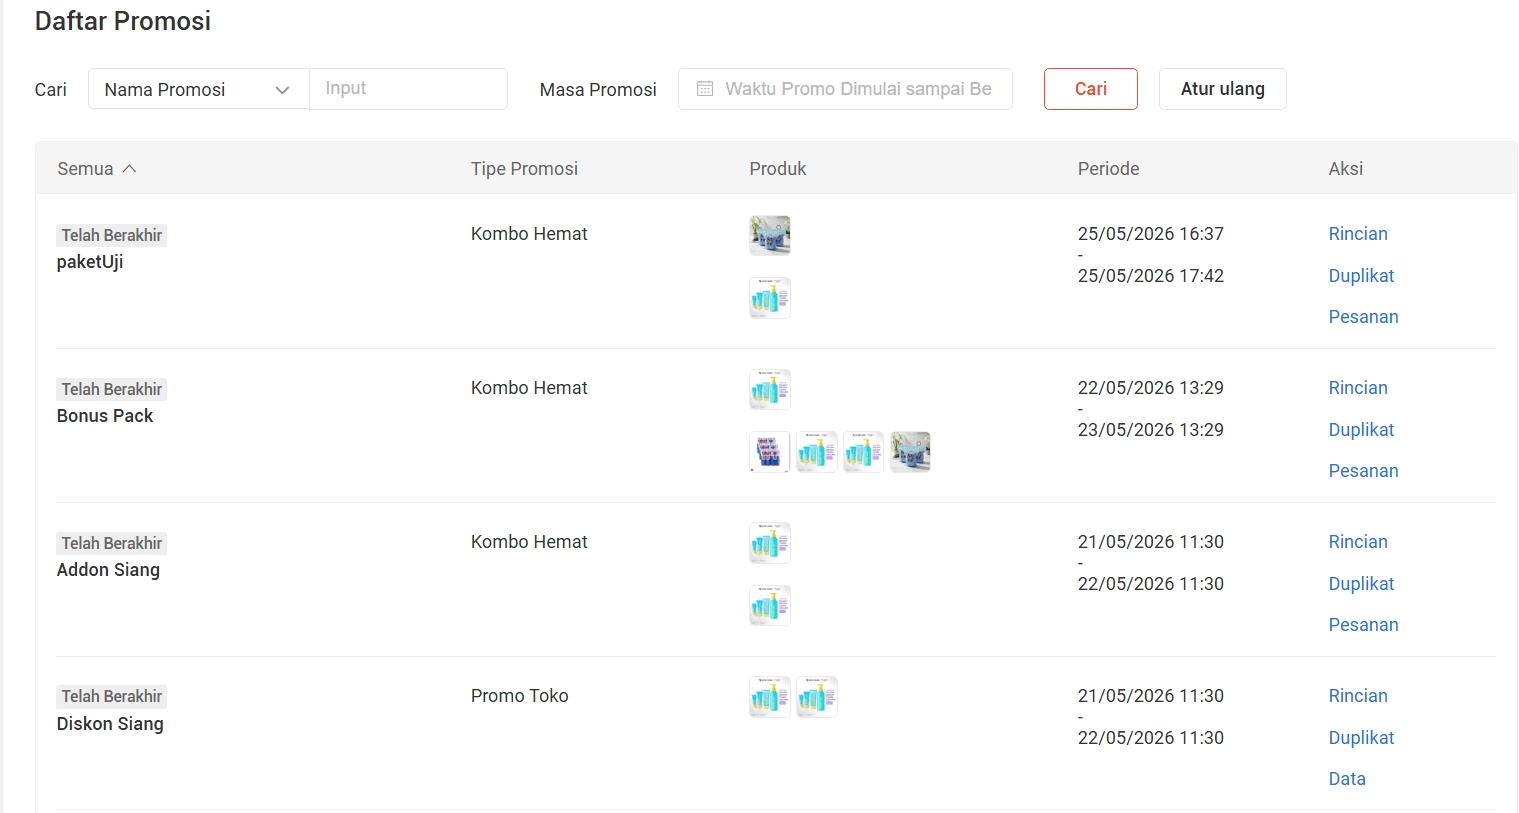
Task: Duplicate the Diskon Siang promotion
Action: pos(1361,738)
